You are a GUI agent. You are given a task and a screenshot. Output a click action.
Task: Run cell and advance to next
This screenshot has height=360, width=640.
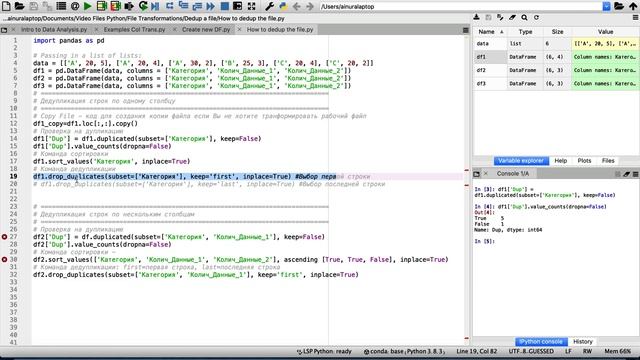pyautogui.click(x=116, y=6)
